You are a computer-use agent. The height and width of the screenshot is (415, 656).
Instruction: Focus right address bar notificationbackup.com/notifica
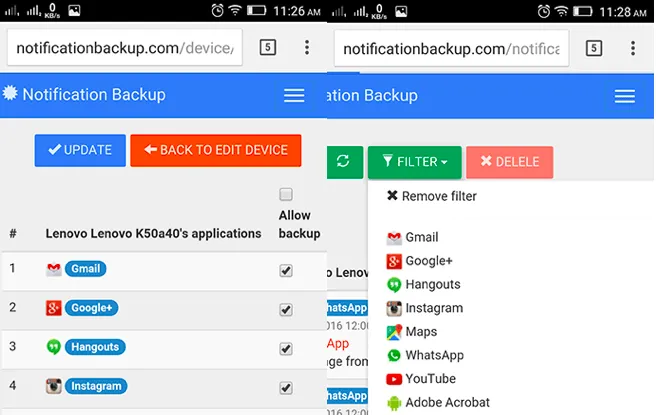click(x=451, y=49)
